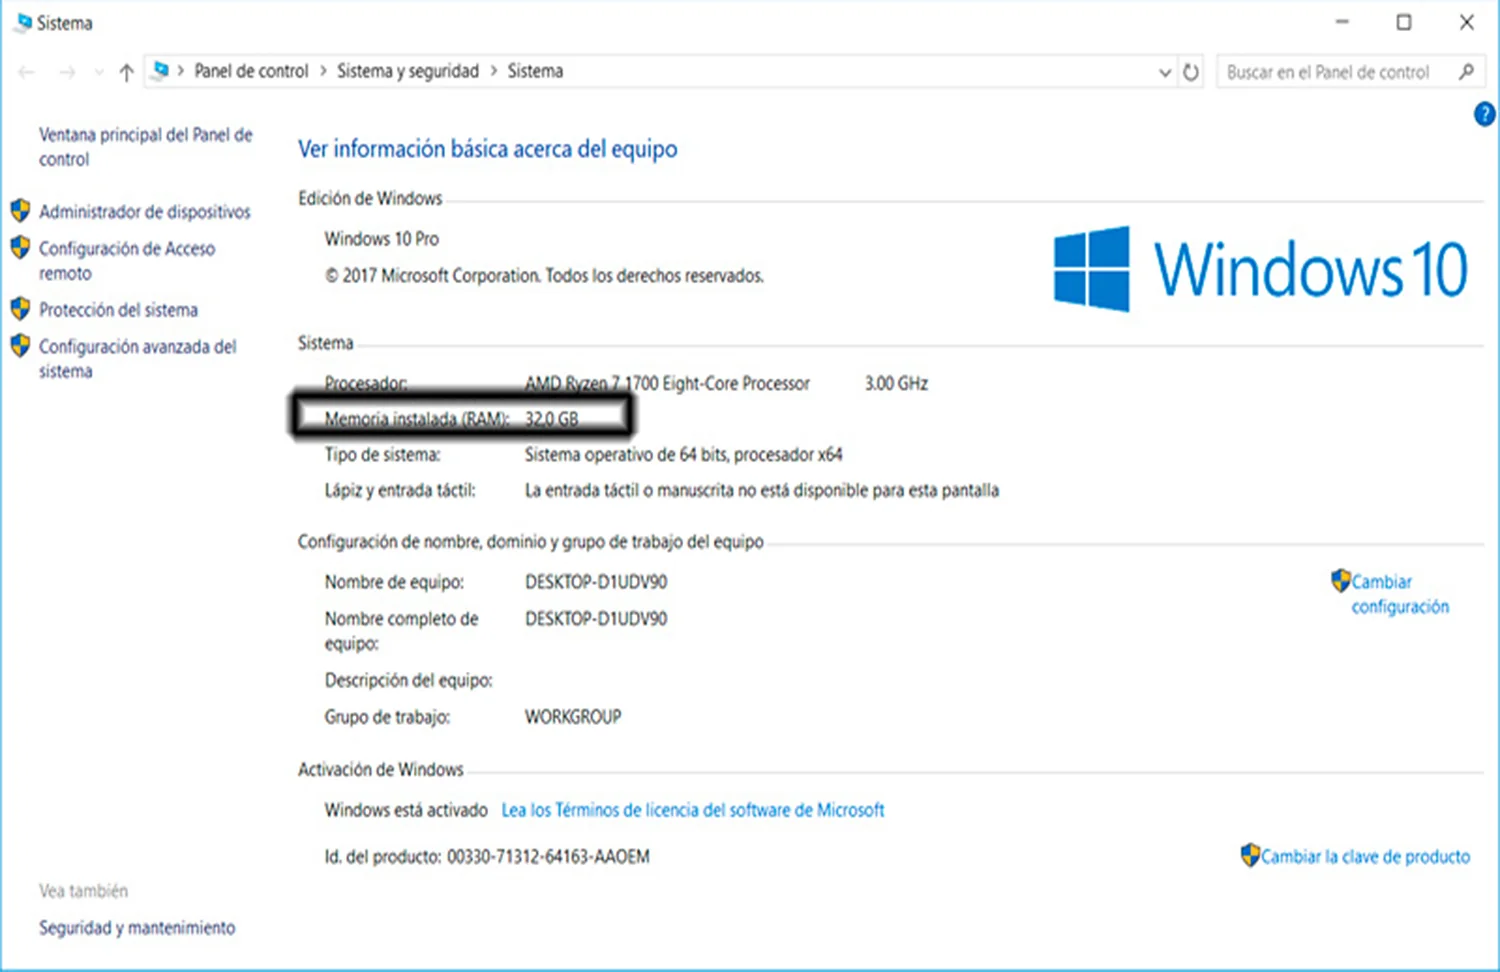The image size is (1500, 972).
Task: Expand chevron after Panel de control breadcrumb
Action: [x=323, y=71]
